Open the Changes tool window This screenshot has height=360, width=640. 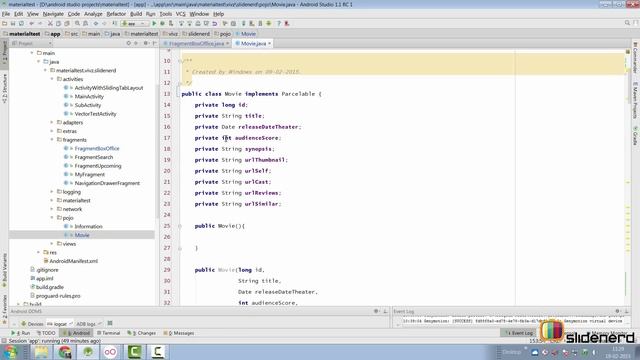click(142, 333)
